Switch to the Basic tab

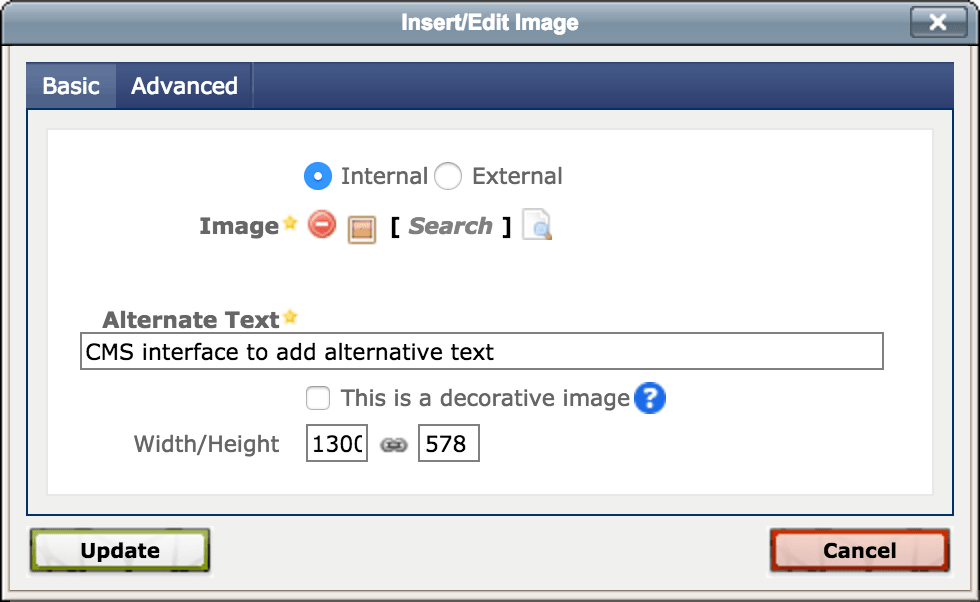click(71, 86)
